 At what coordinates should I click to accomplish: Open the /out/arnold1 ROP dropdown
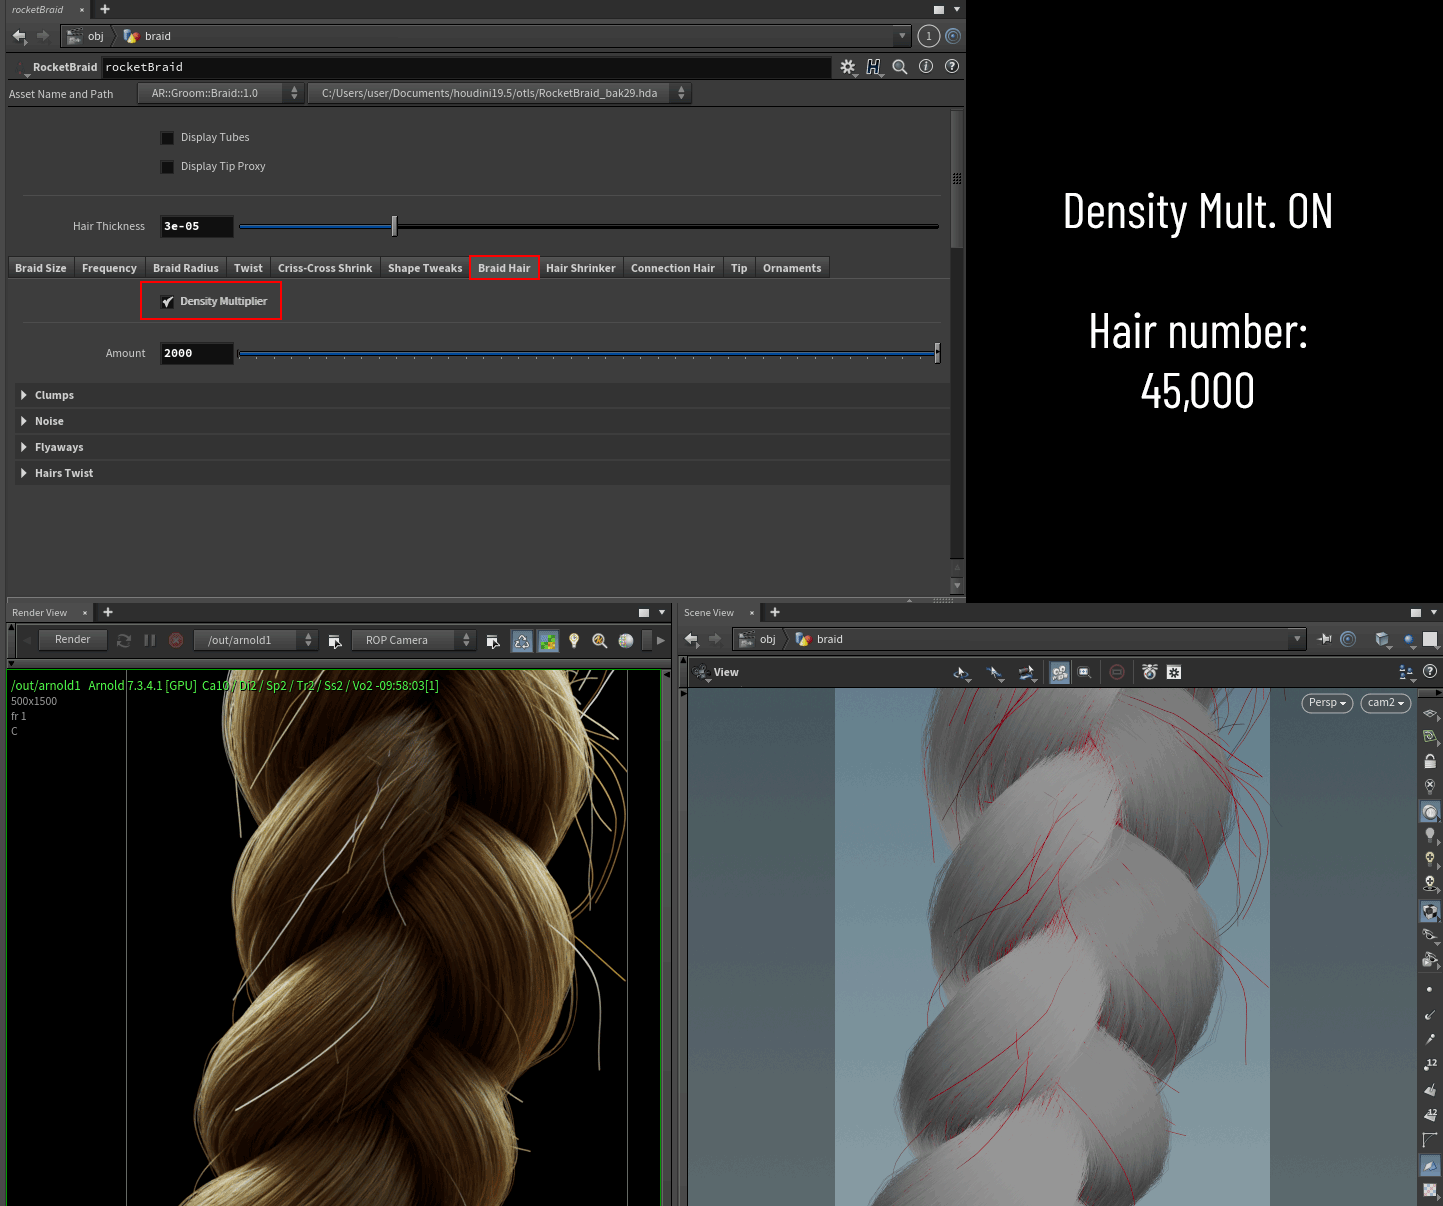click(x=255, y=640)
